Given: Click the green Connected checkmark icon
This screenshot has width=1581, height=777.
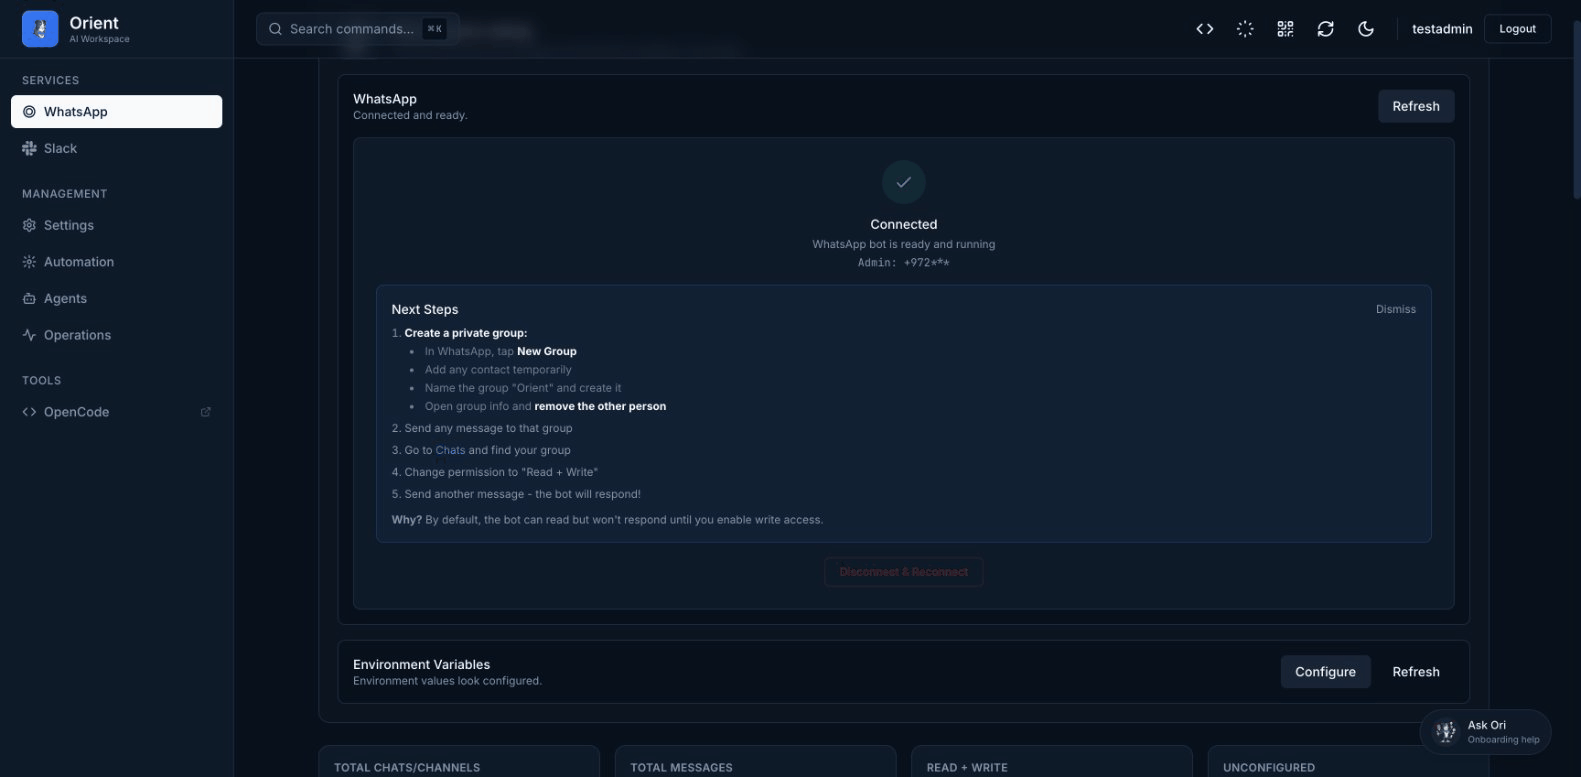Looking at the screenshot, I should click(903, 182).
